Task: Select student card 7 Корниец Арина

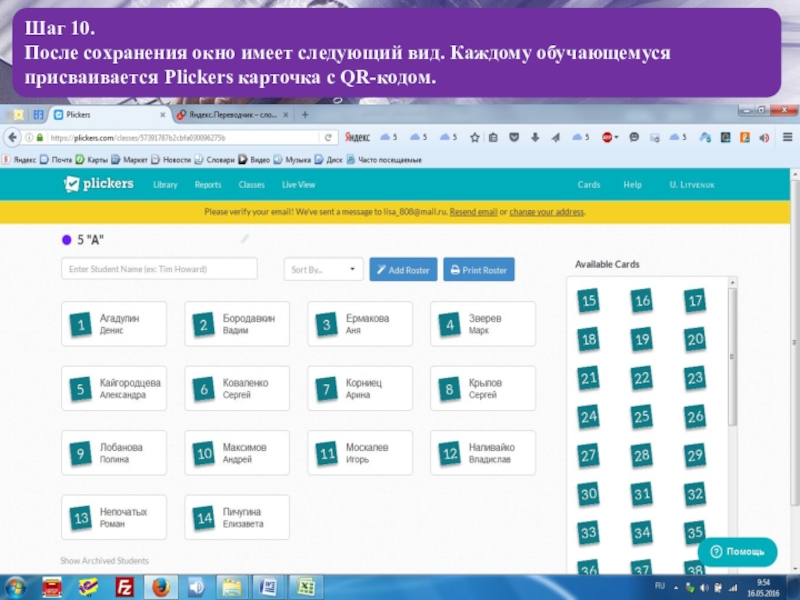Action: (x=360, y=388)
